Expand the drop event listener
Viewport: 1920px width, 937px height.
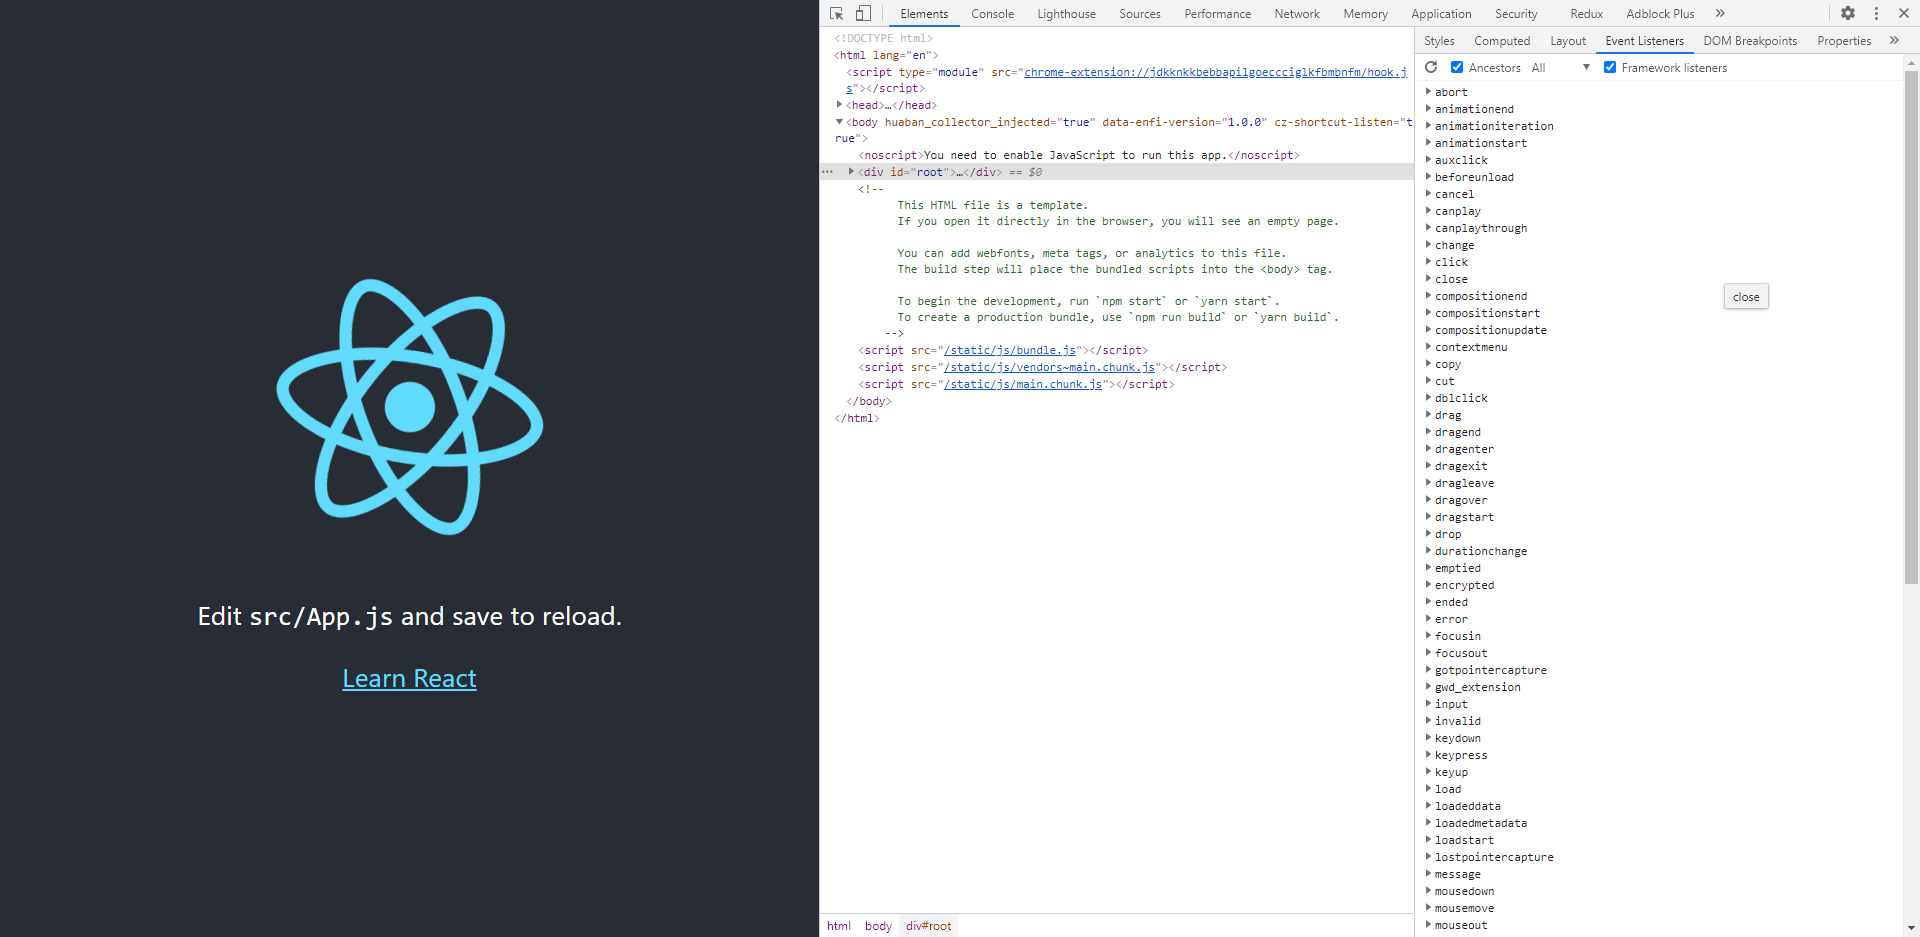tap(1428, 533)
